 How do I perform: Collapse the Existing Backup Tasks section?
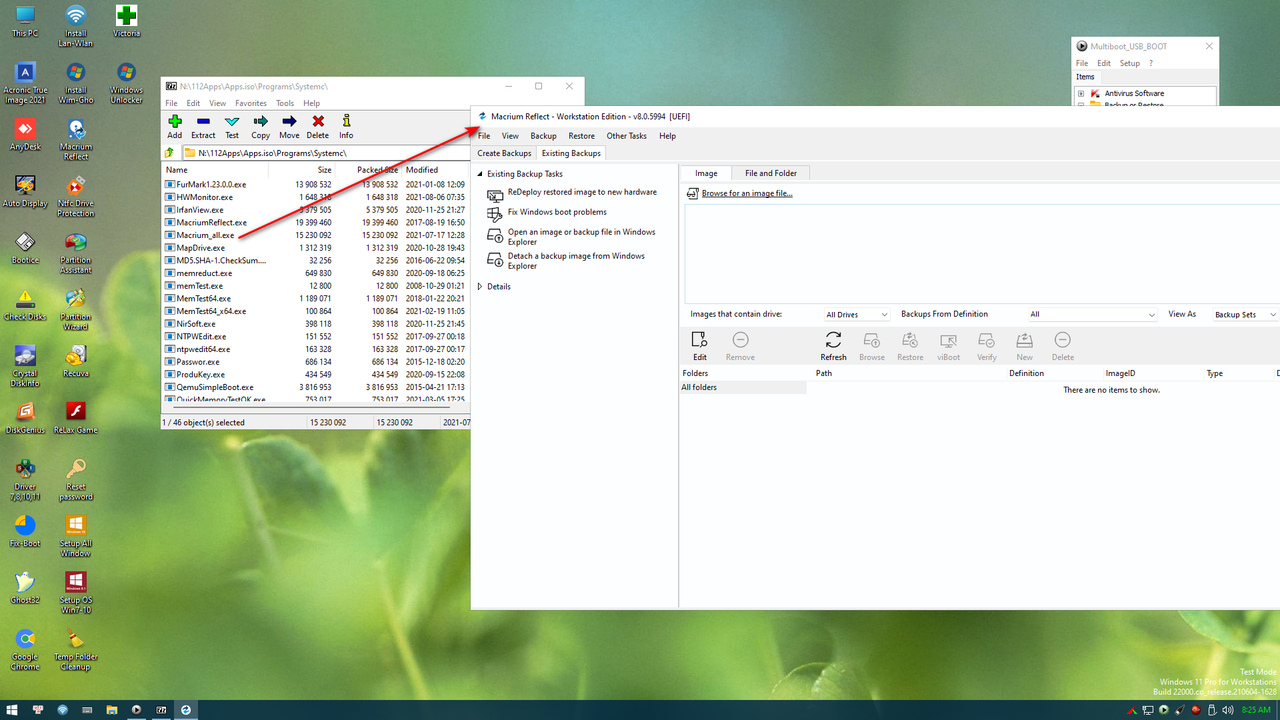[480, 174]
